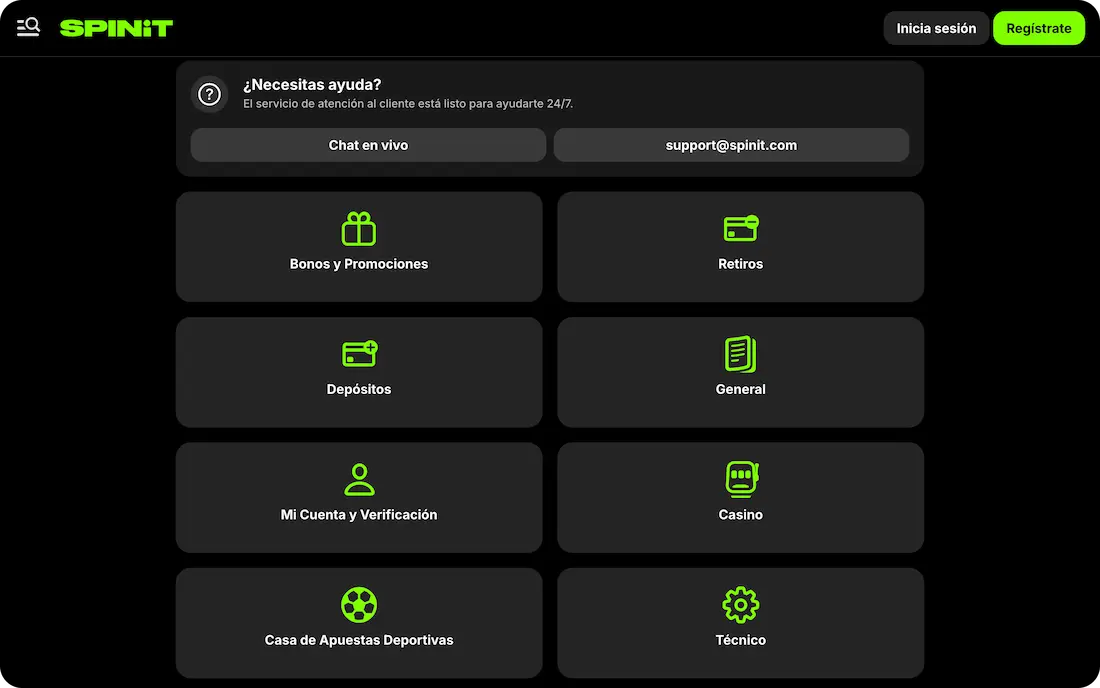
Task: Go home via the SPINiT logo
Action: point(116,28)
